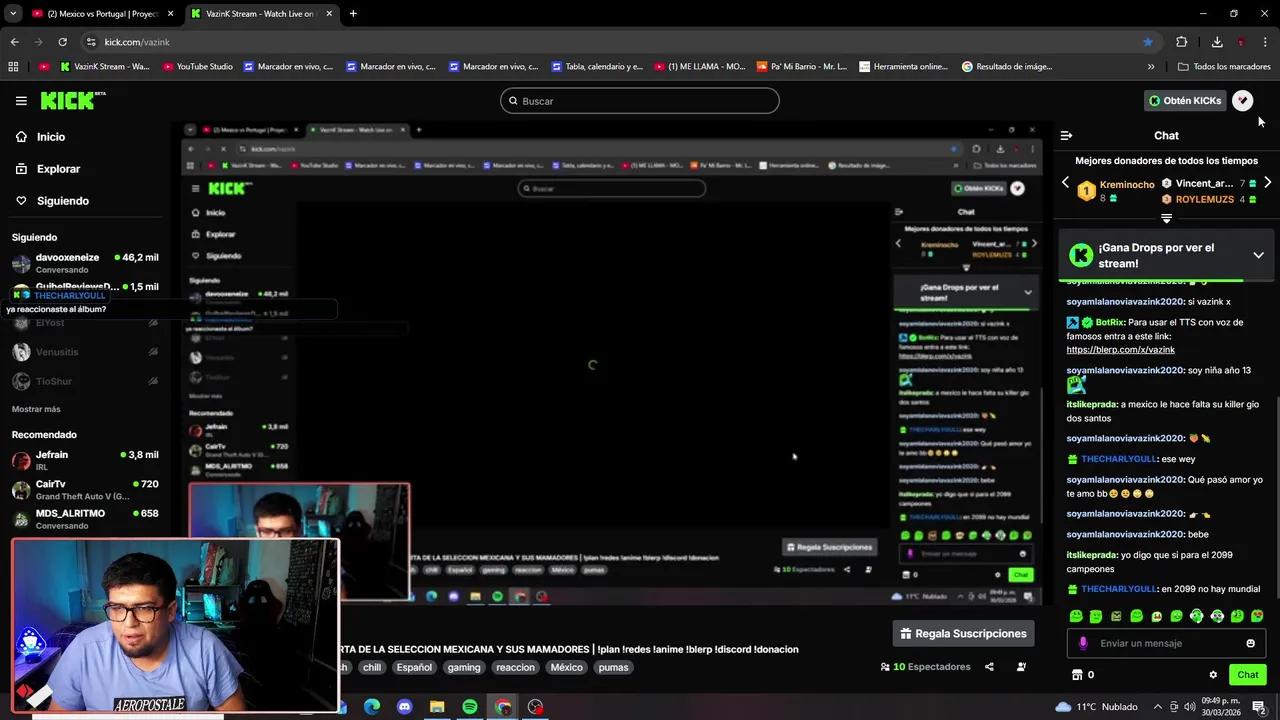Screen dimensions: 1280x720
Task: Open Chrome tab search dropdown
Action: 13,14
